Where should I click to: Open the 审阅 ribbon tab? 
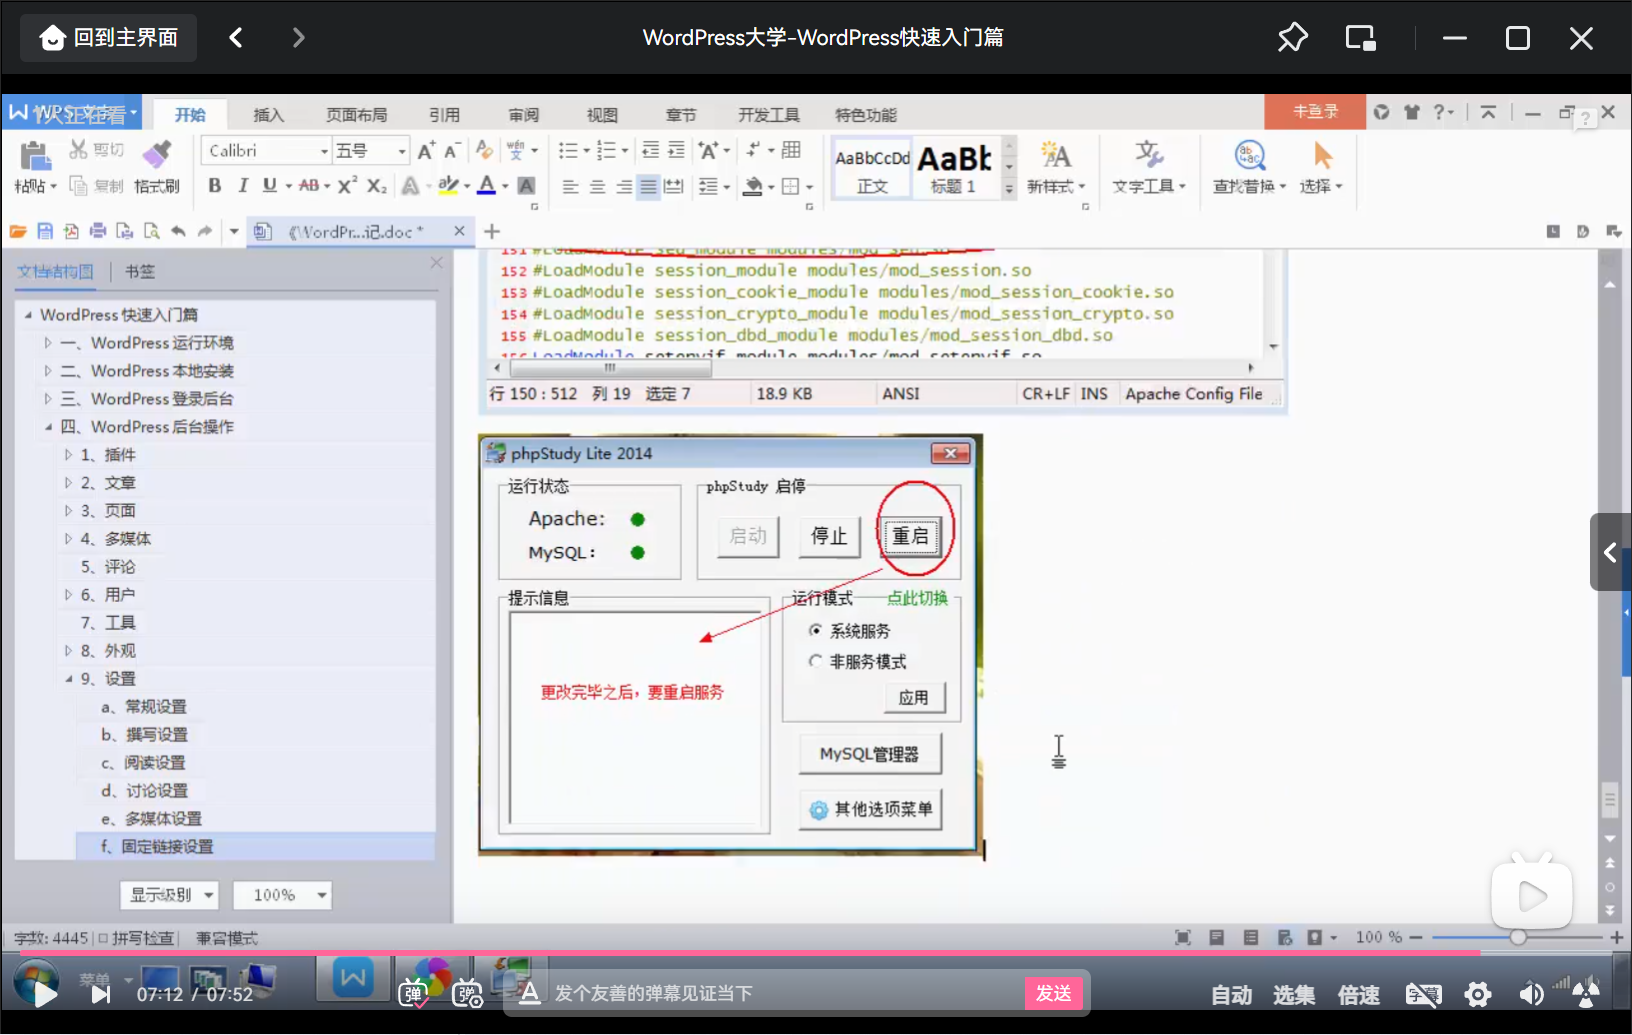[x=524, y=115]
